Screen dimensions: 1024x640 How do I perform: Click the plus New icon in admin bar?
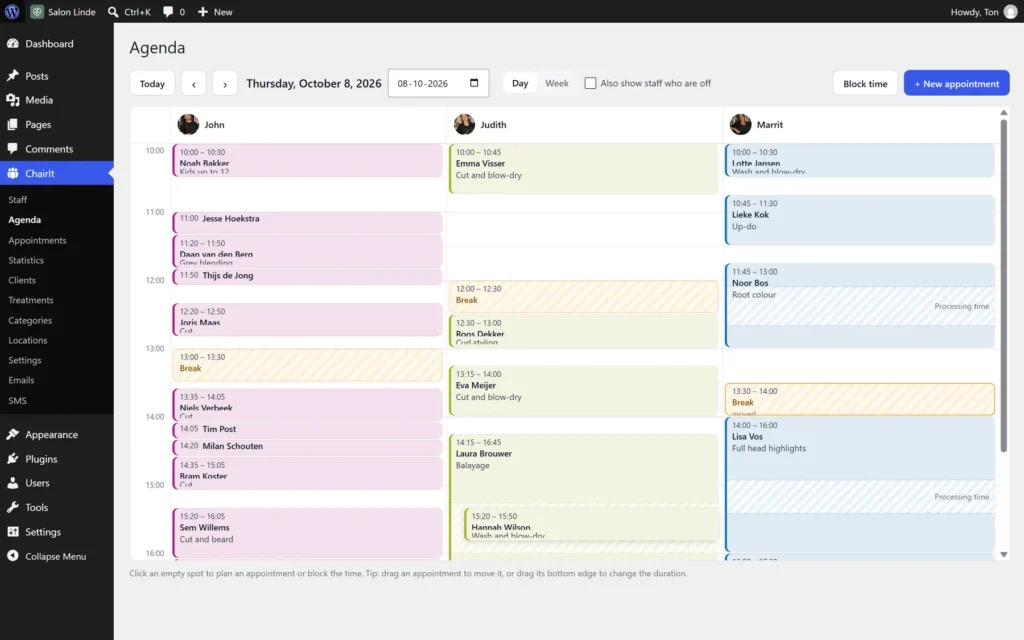(202, 12)
